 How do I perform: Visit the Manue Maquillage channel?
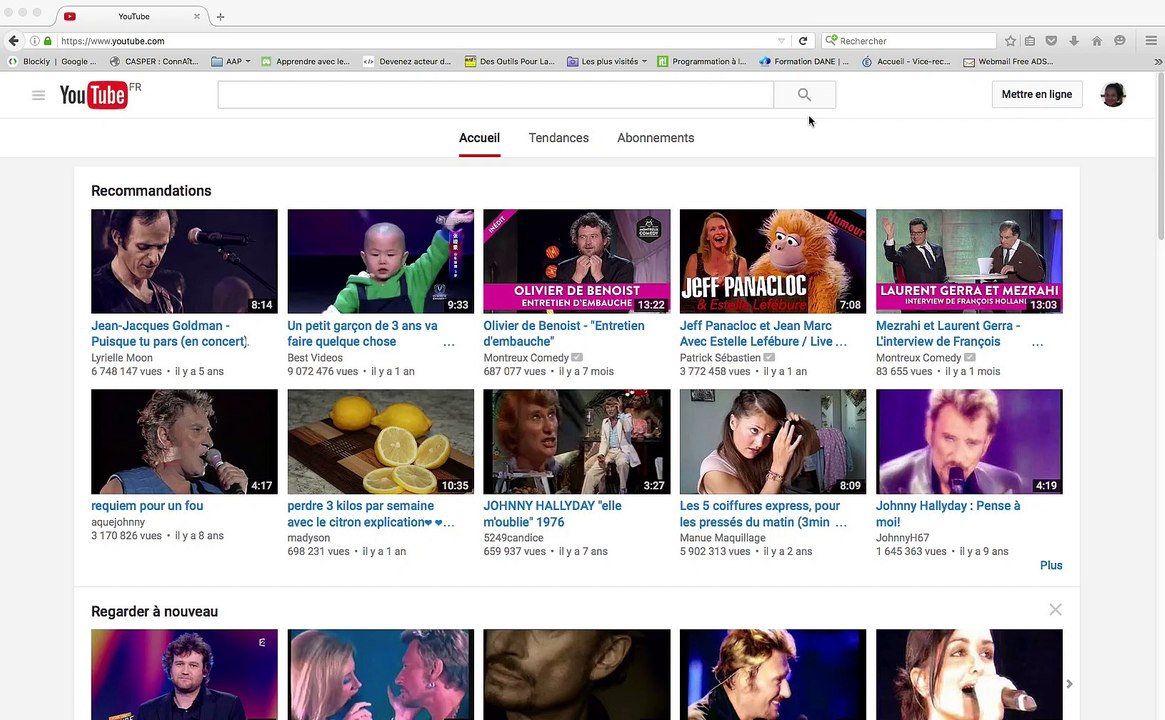pyautogui.click(x=722, y=538)
